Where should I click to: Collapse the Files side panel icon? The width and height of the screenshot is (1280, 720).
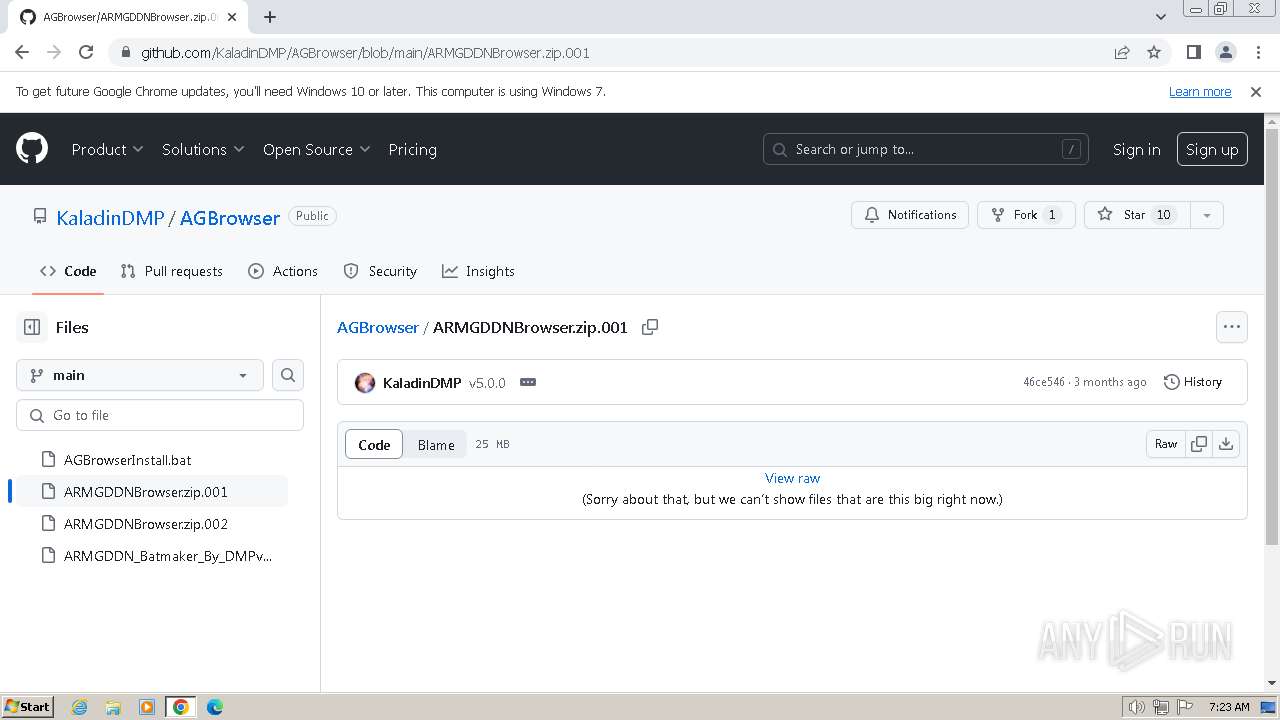pyautogui.click(x=32, y=327)
